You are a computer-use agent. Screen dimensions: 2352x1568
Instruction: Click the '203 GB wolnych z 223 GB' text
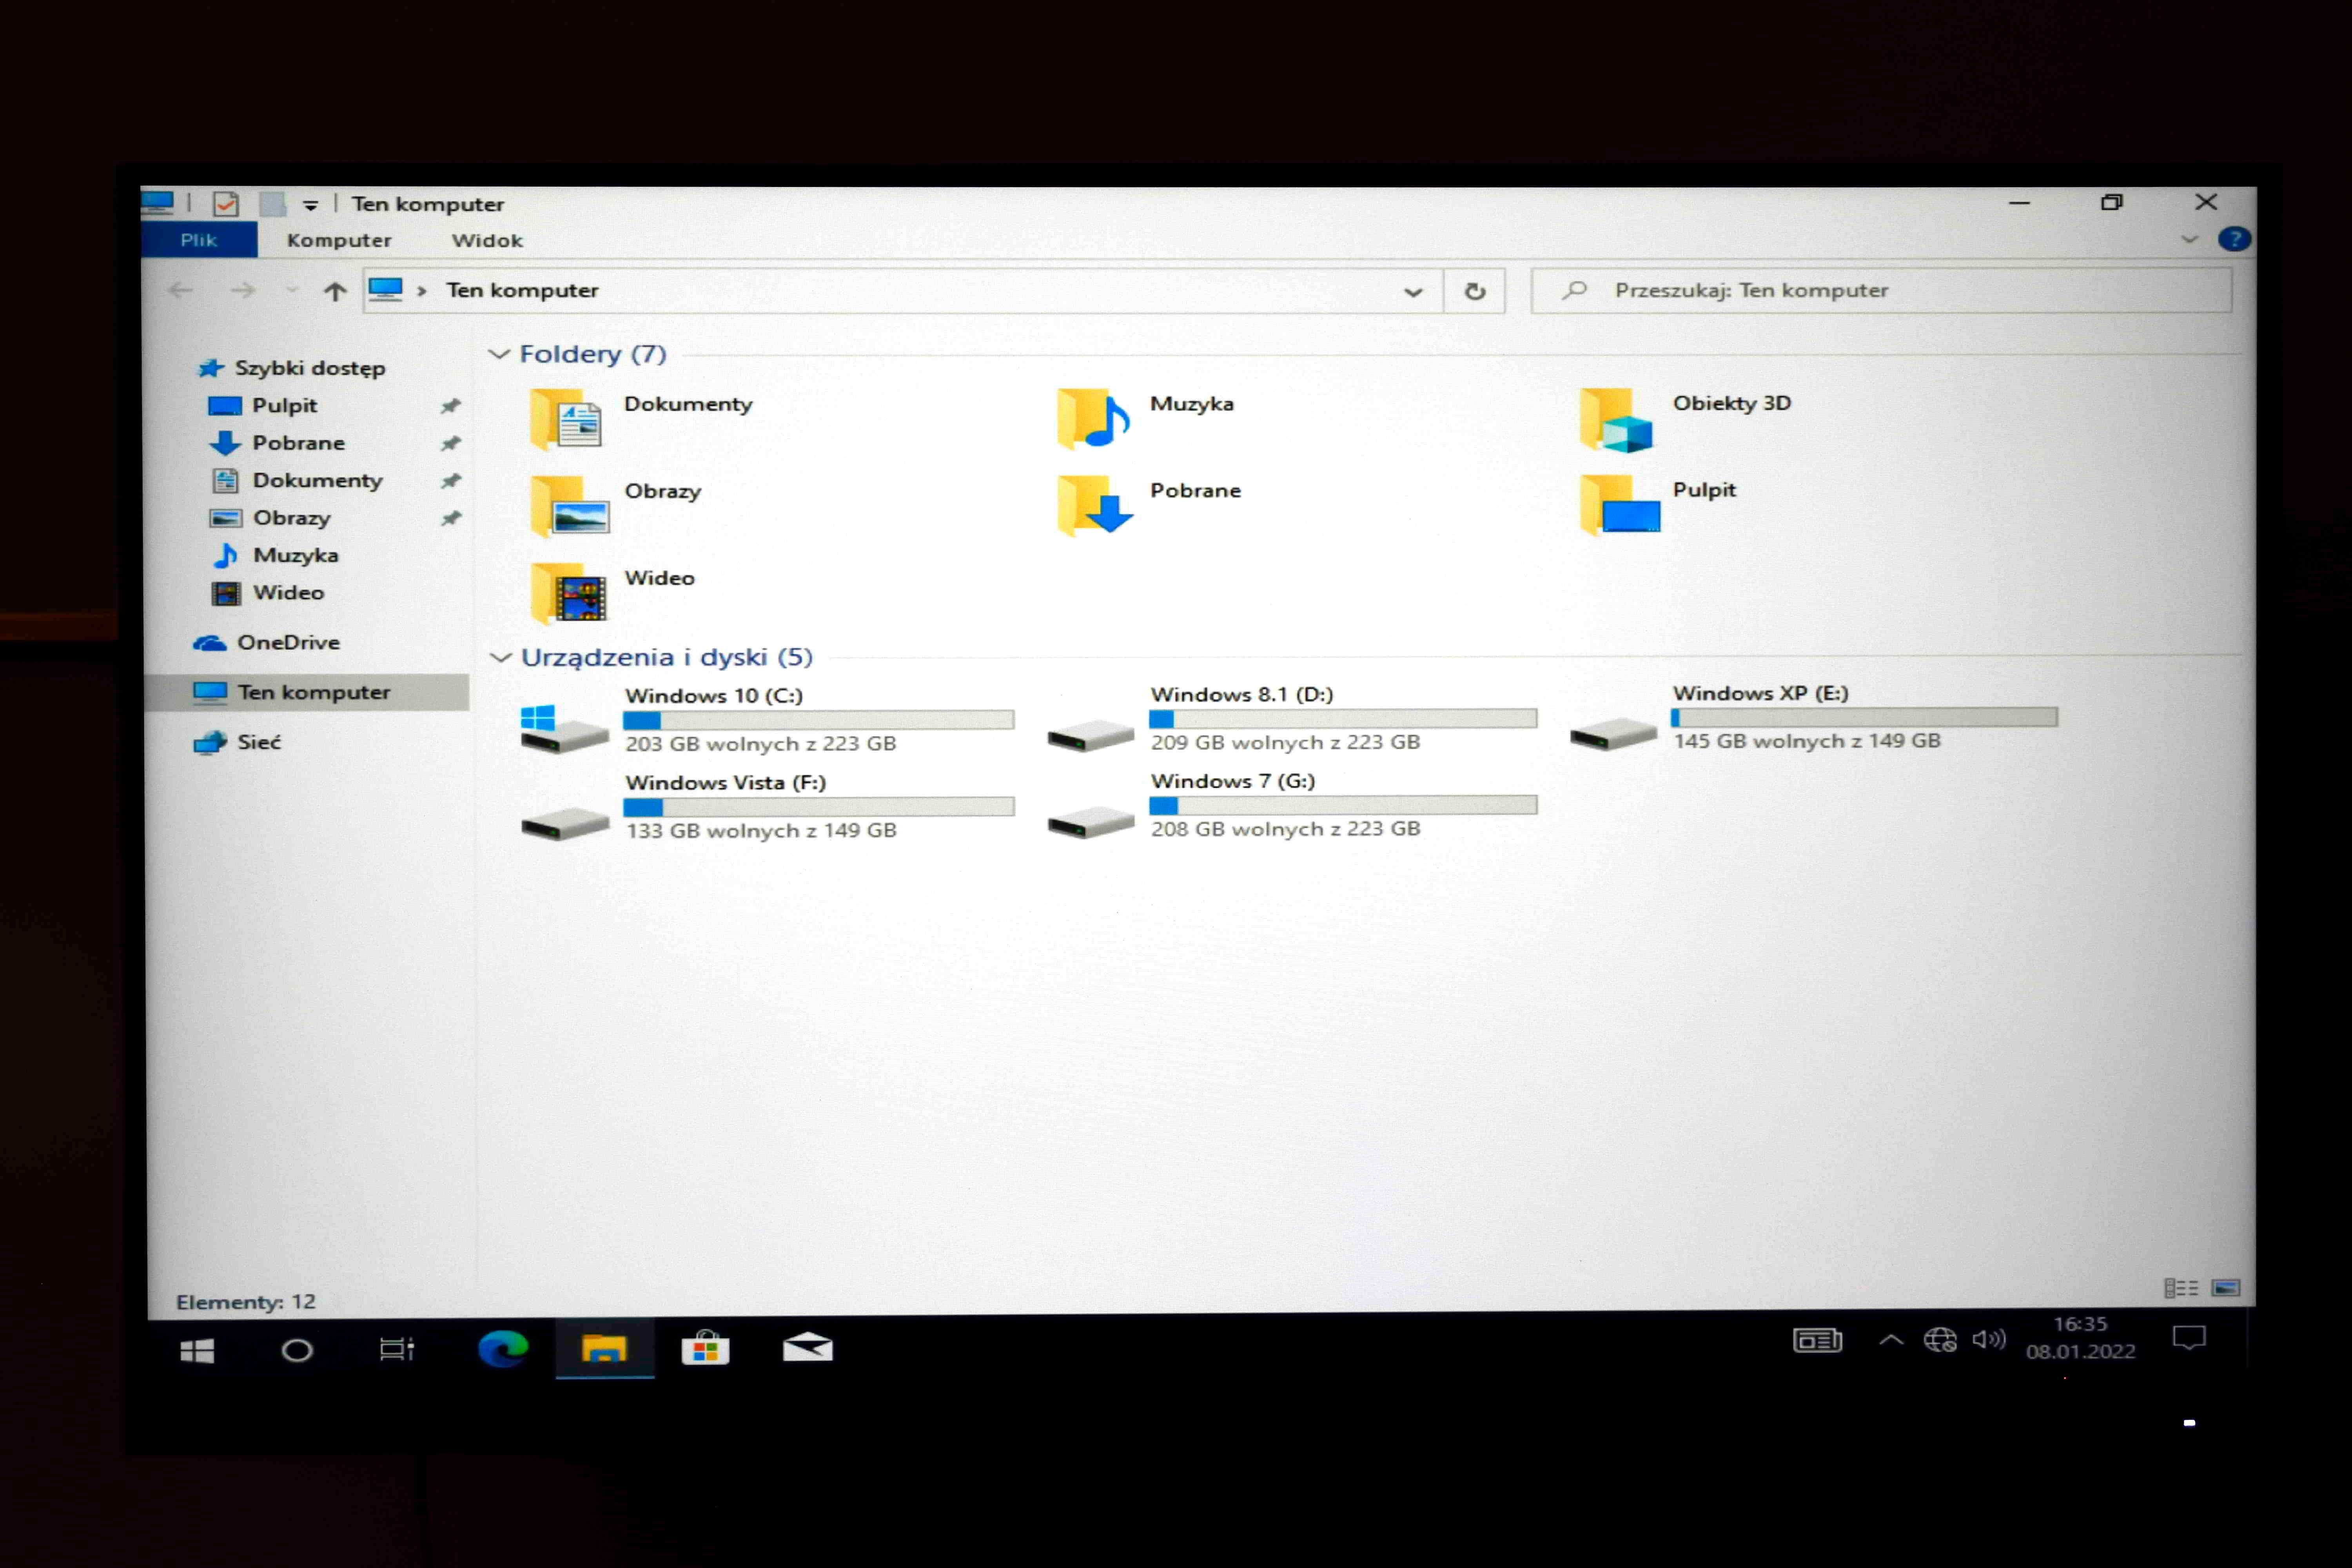pos(760,744)
